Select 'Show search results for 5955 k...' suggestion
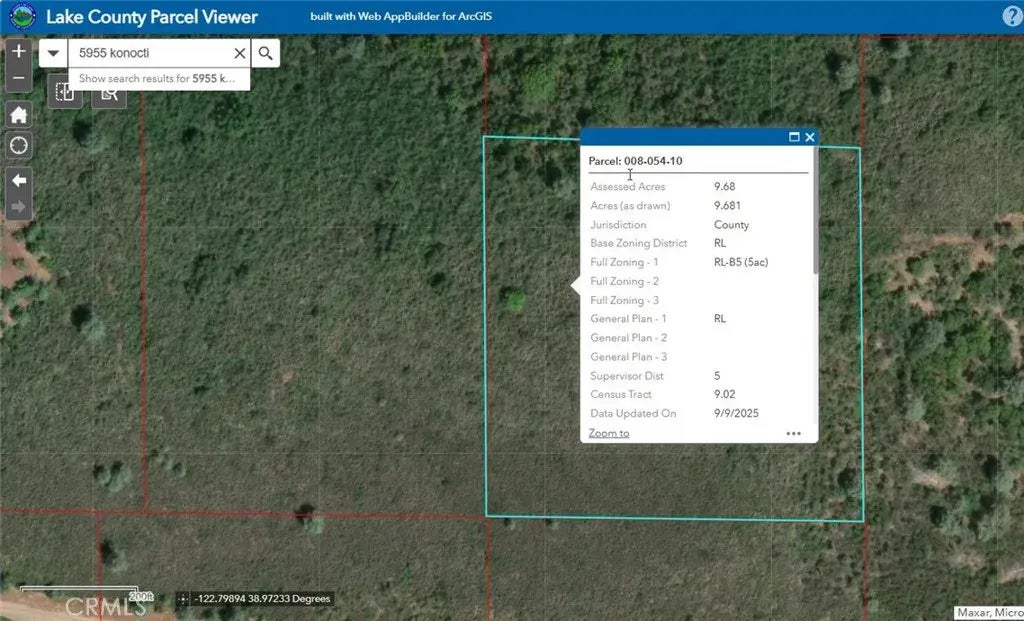 click(x=158, y=78)
